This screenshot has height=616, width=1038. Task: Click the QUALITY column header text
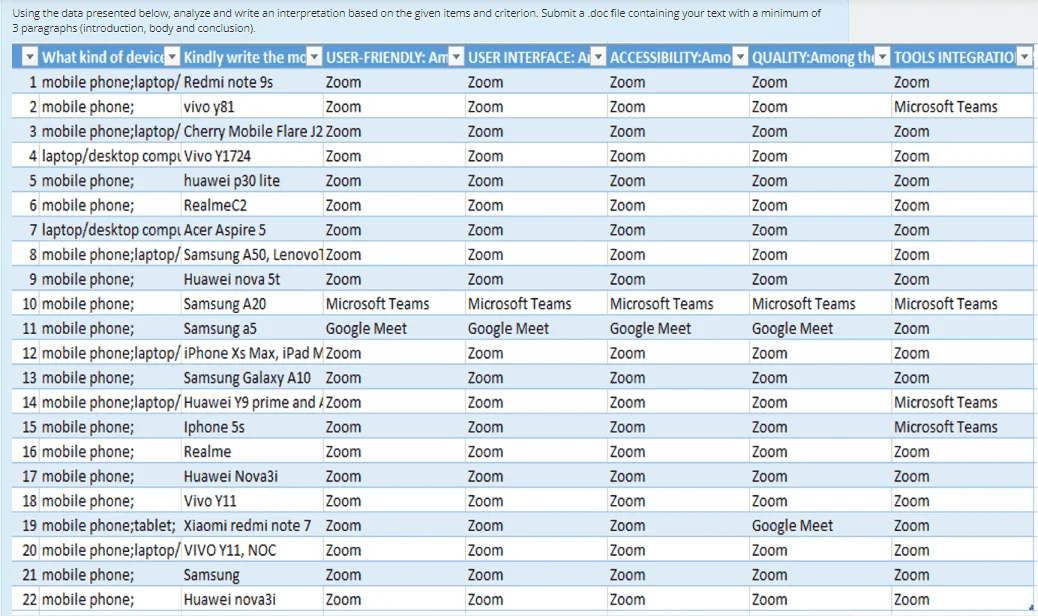pos(813,58)
